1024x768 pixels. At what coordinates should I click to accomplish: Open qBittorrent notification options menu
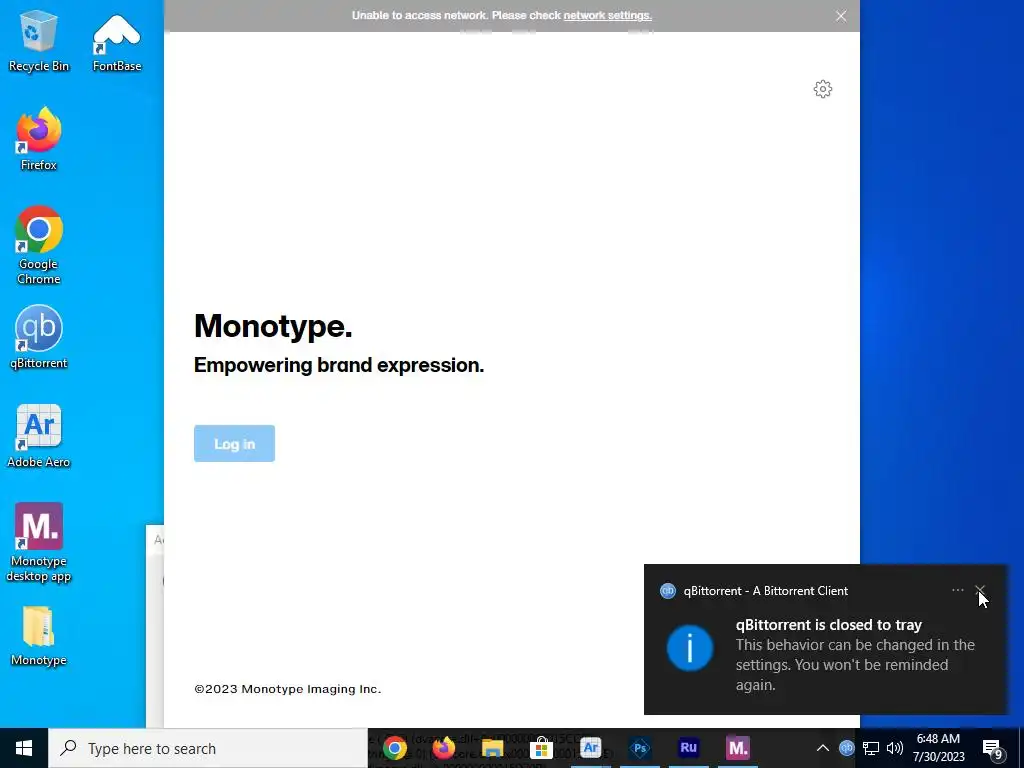pyautogui.click(x=957, y=590)
